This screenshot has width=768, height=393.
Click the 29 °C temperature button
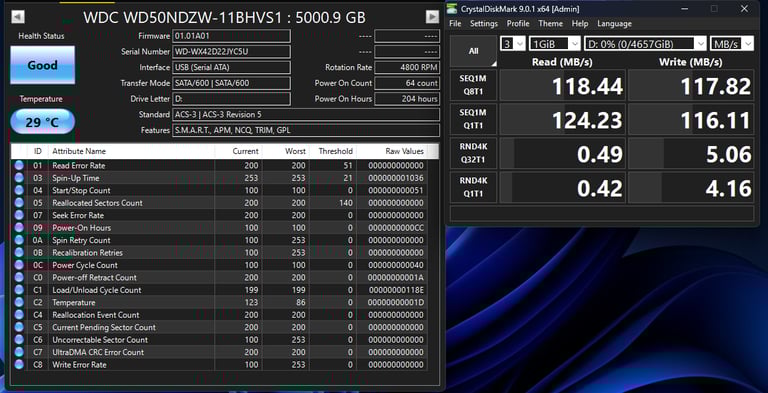tap(43, 122)
